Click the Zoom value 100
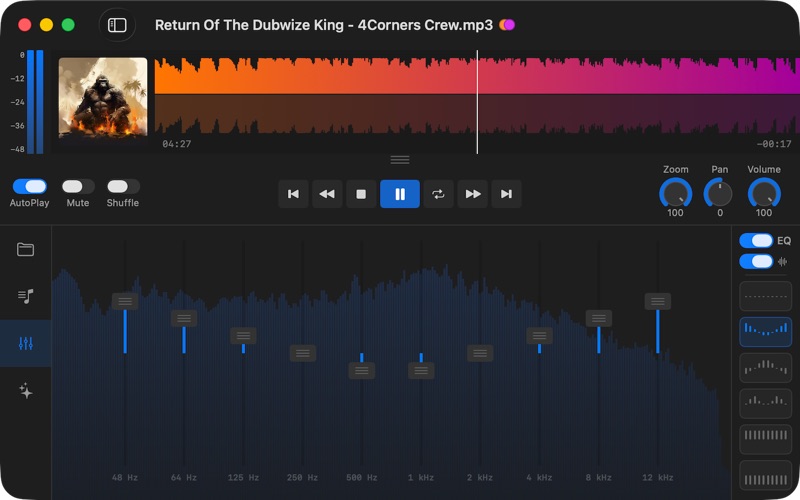This screenshot has height=500, width=800. click(676, 213)
